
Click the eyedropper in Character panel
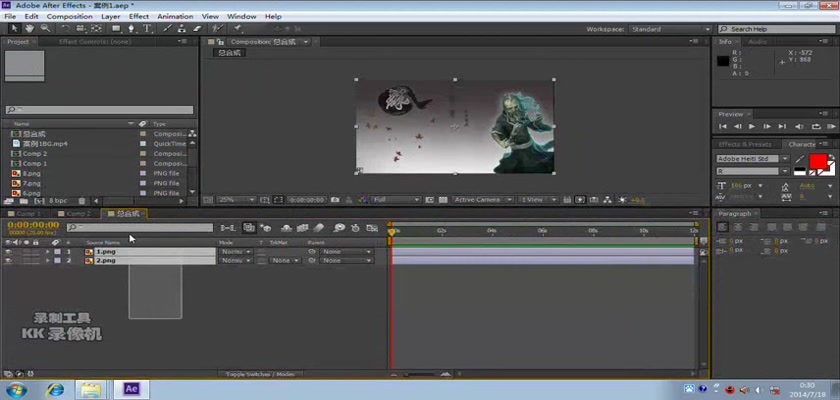pyautogui.click(x=800, y=159)
